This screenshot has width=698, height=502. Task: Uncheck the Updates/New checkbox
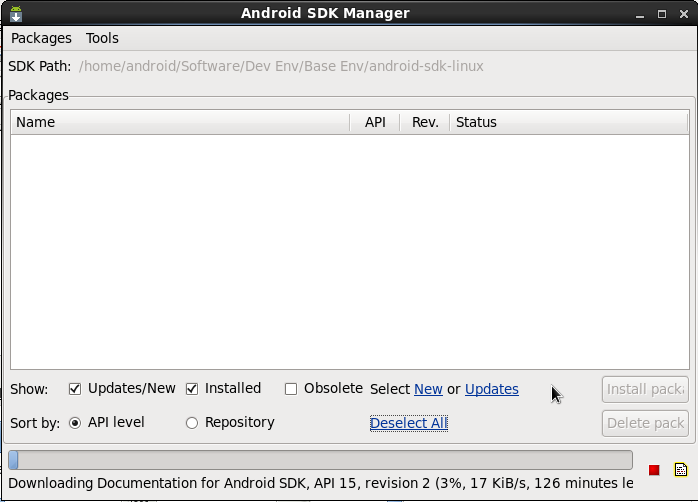pyautogui.click(x=75, y=389)
